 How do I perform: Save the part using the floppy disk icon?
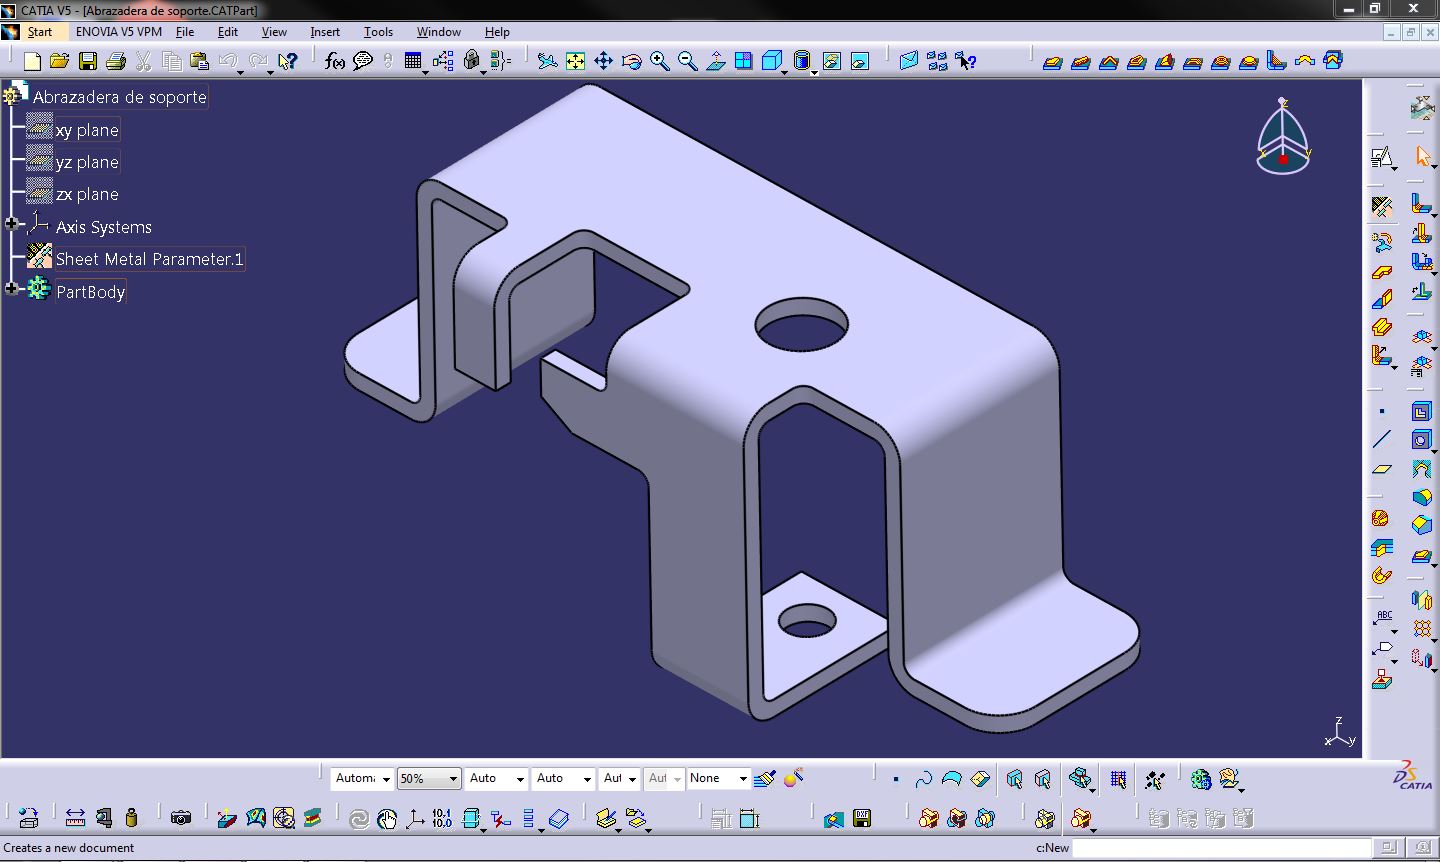[x=88, y=62]
